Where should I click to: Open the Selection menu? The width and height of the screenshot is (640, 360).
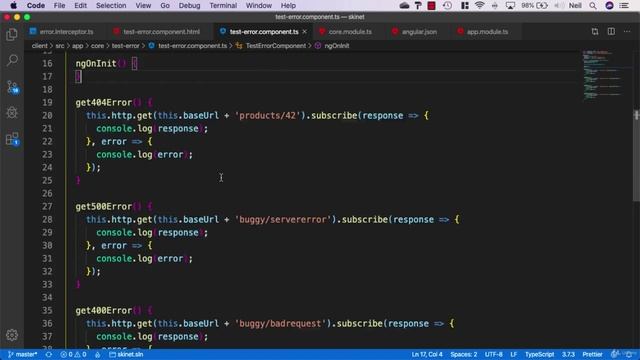click(111, 6)
